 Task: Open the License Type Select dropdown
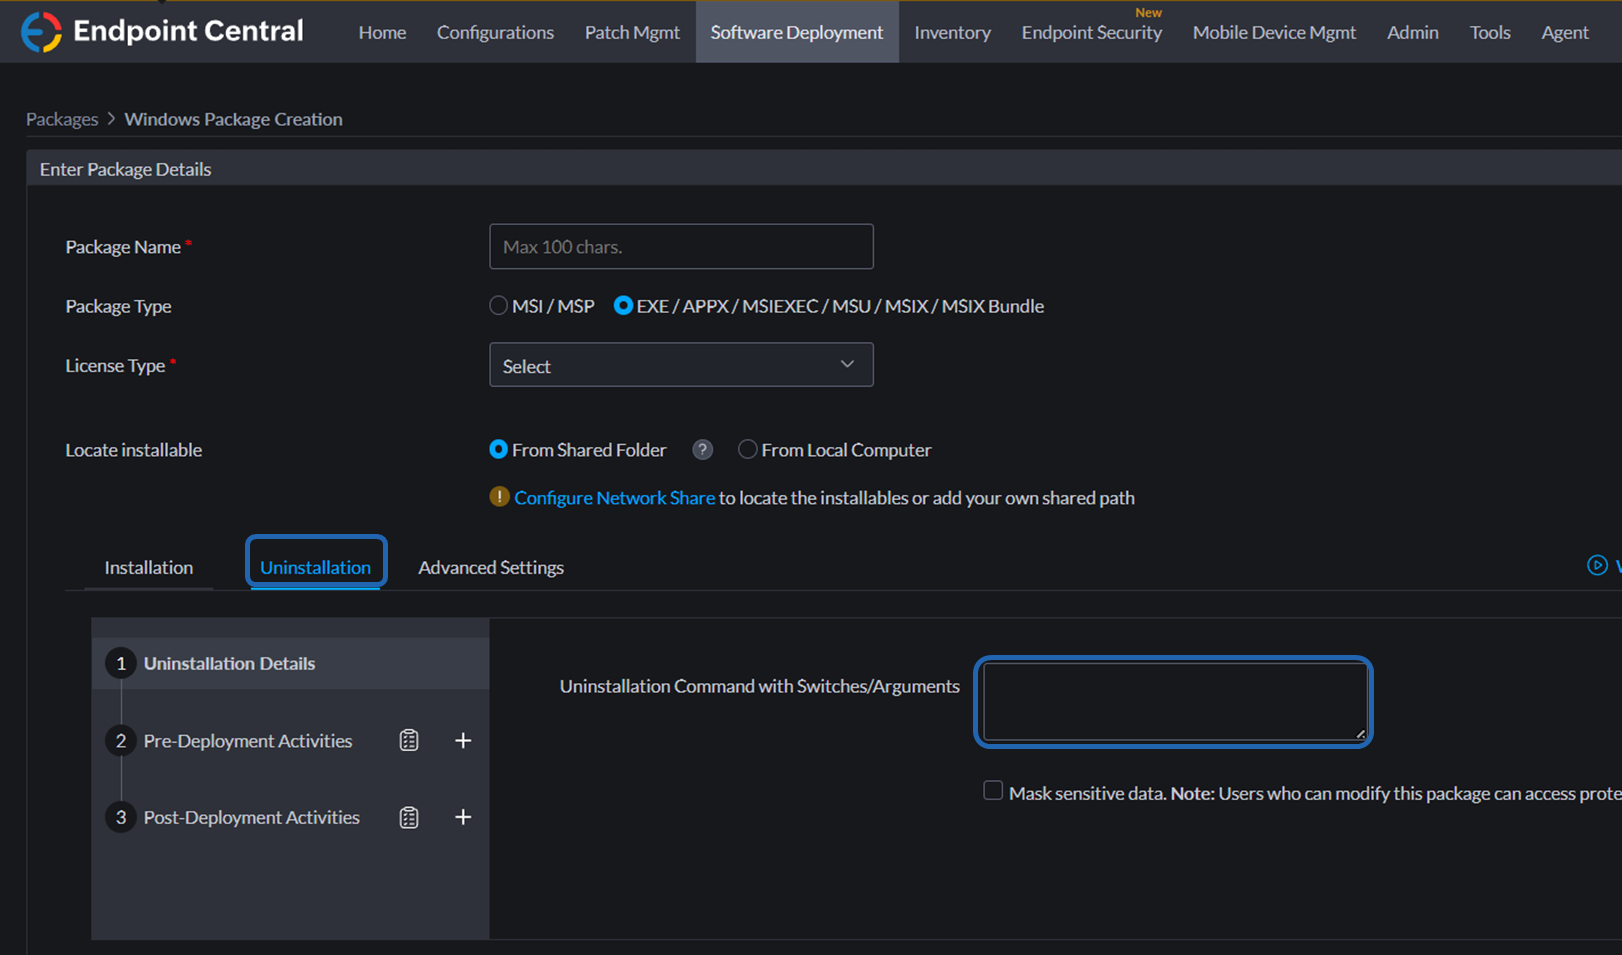click(681, 365)
